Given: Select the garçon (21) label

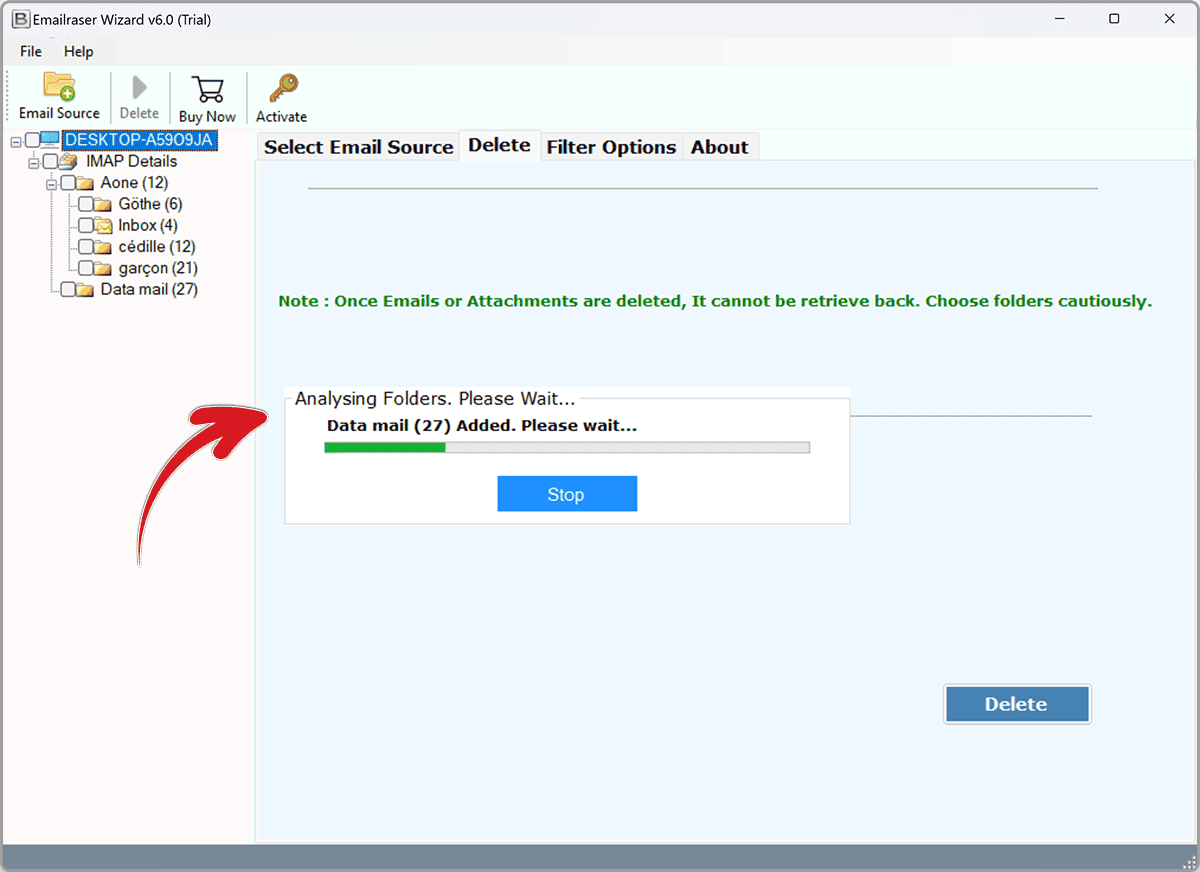Looking at the screenshot, I should 158,268.
